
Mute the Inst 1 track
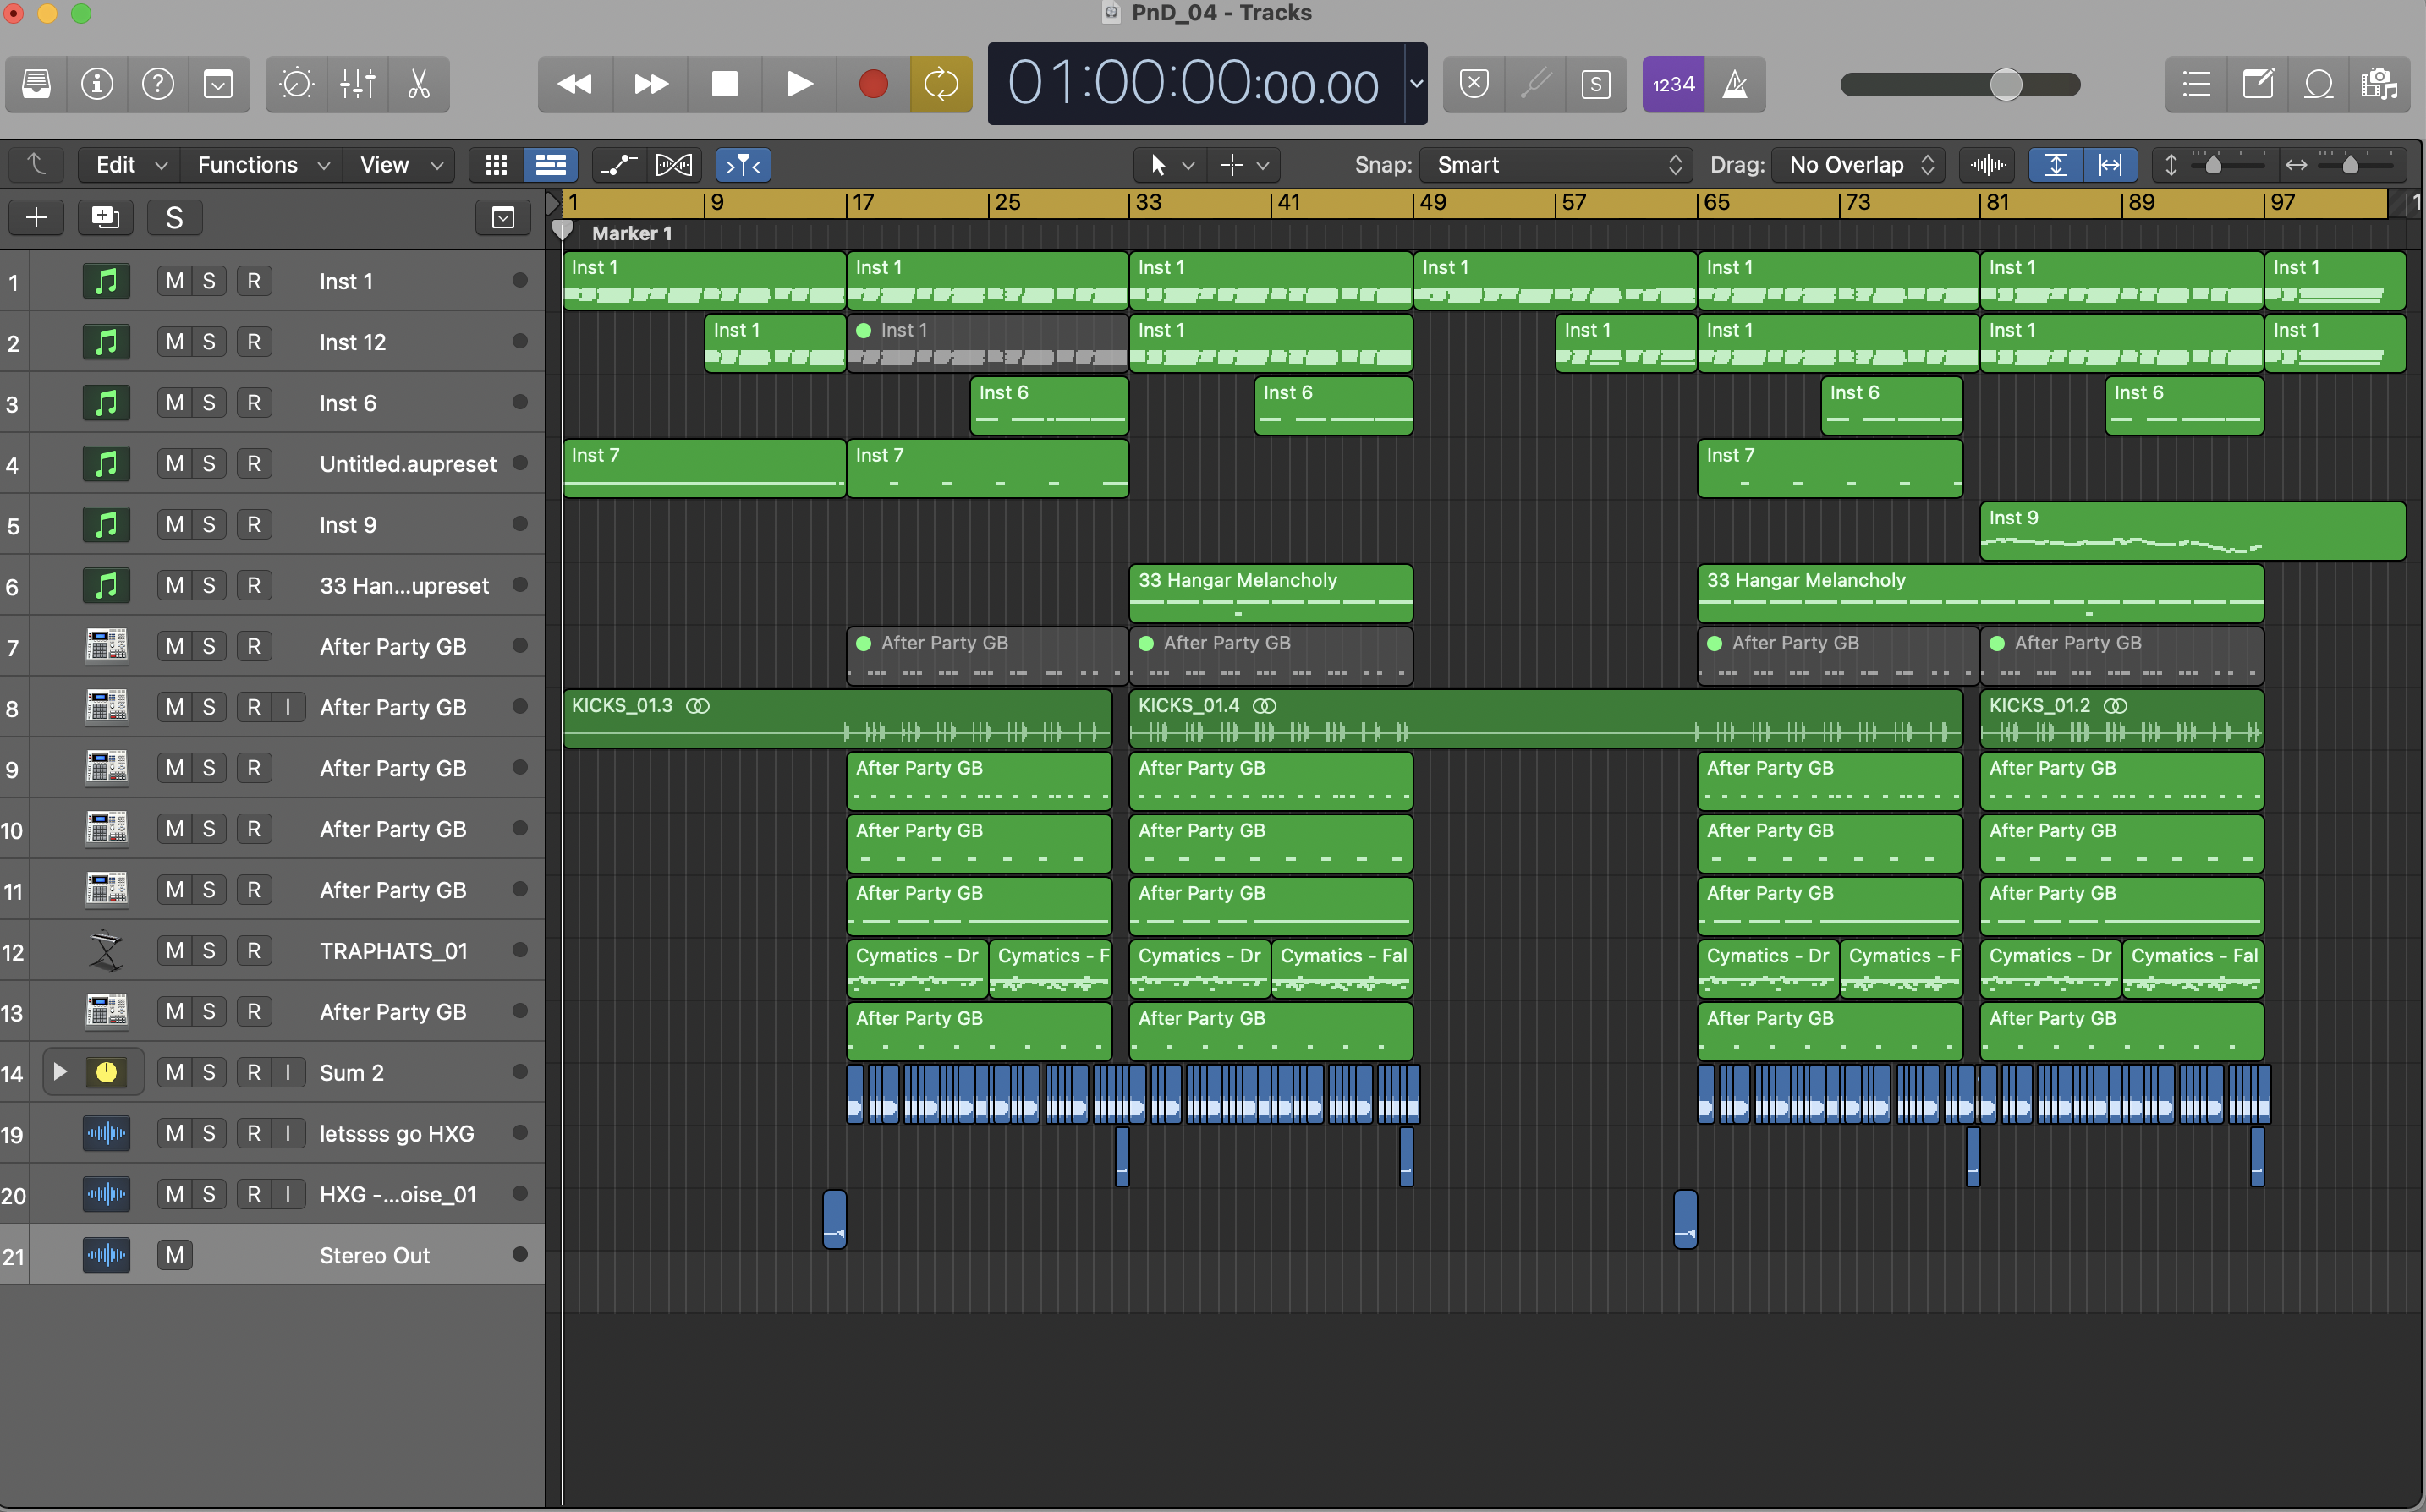(x=174, y=281)
